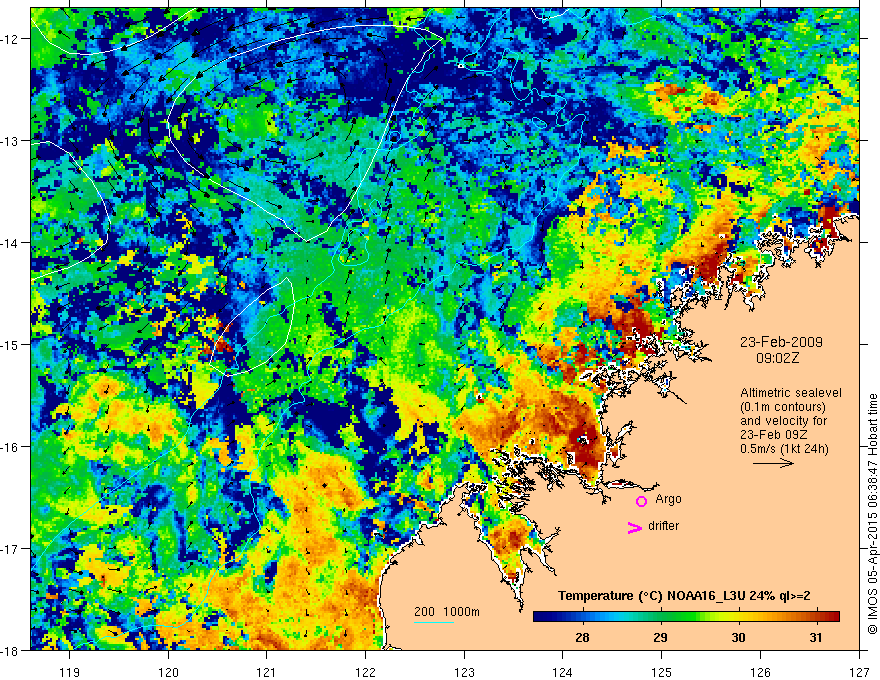
Task: Click the latitude axis label -16
Action: click(10, 447)
